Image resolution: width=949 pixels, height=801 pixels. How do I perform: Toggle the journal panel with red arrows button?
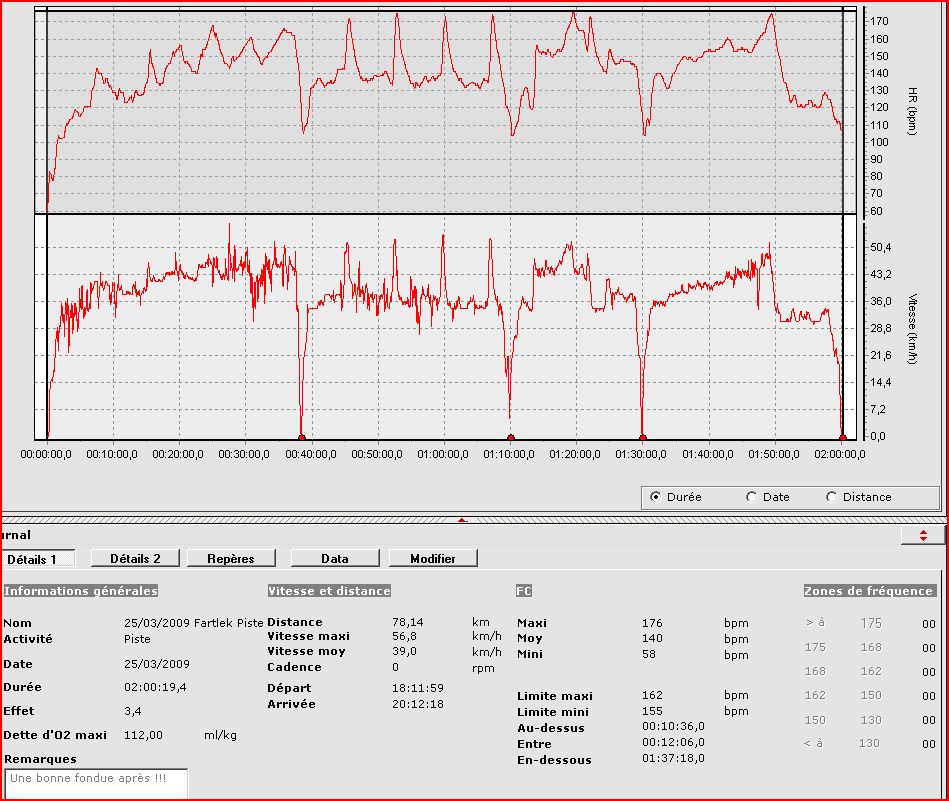(x=922, y=535)
